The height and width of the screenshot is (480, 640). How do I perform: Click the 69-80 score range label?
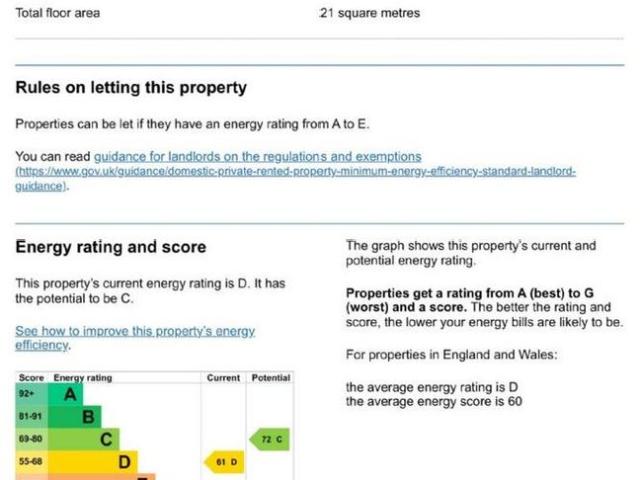point(31,438)
